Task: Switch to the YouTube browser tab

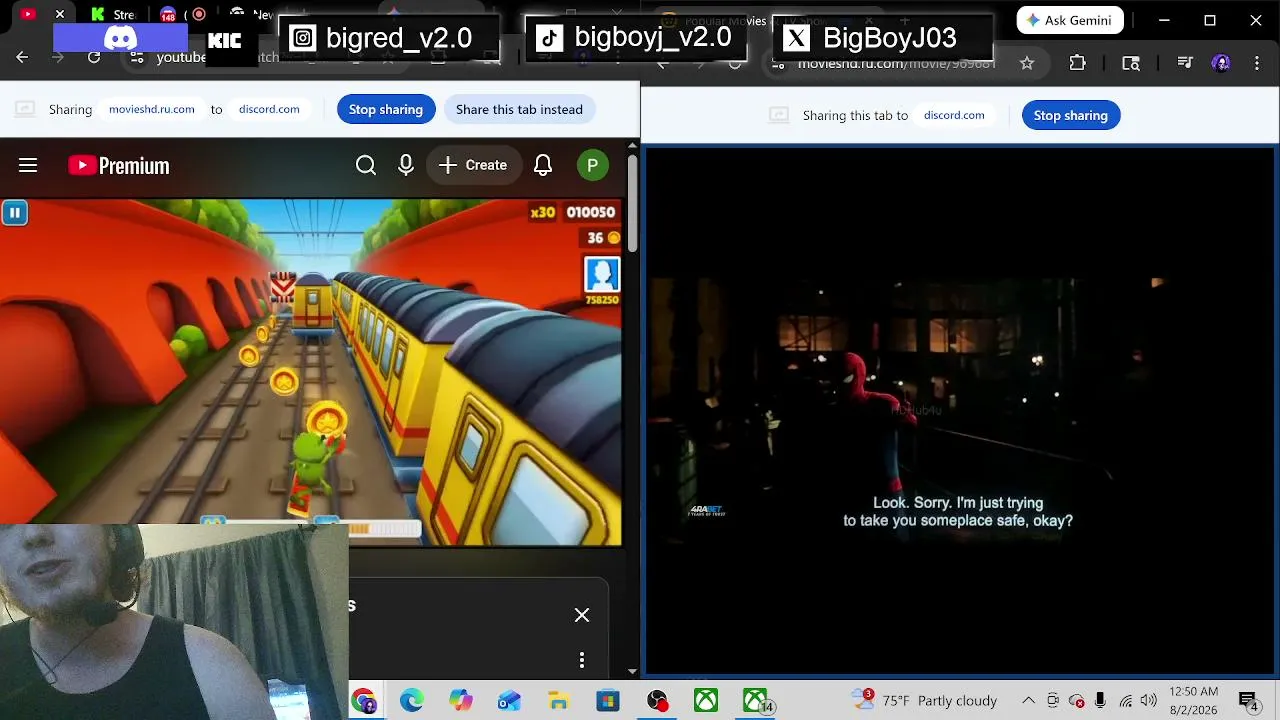Action: (28, 14)
